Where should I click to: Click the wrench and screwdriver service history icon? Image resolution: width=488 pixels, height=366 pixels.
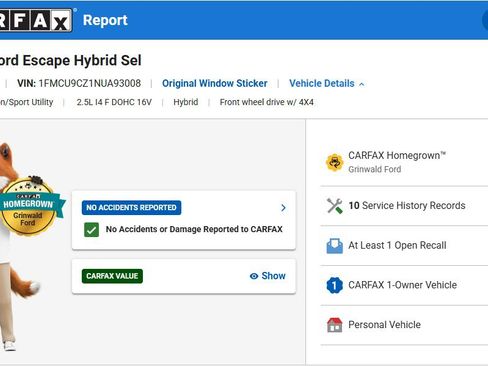(335, 206)
